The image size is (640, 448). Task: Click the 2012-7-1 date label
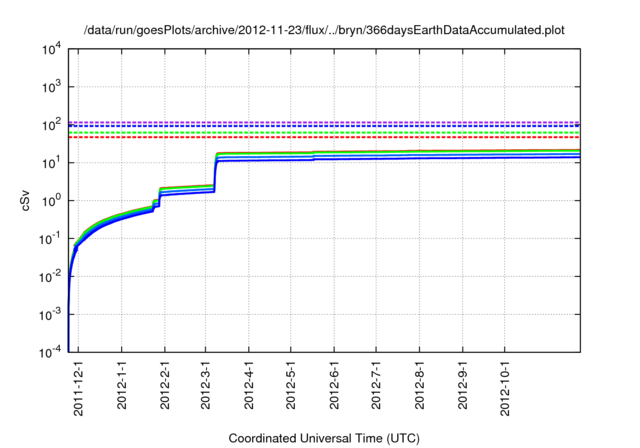[376, 384]
